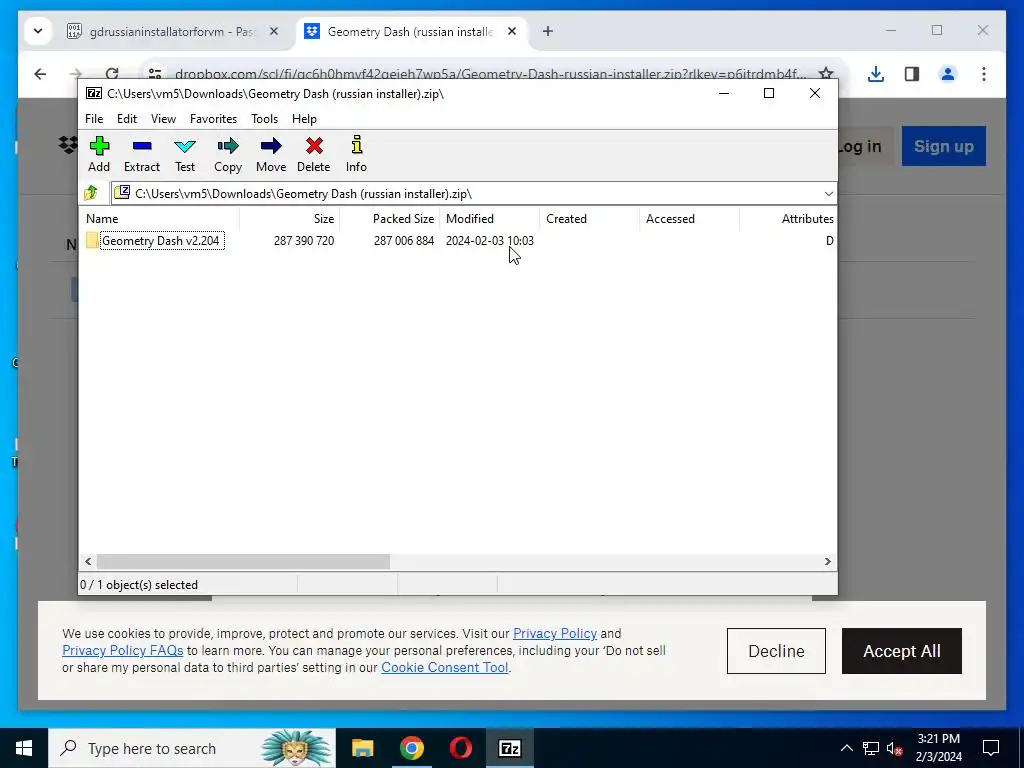1024x768 pixels.
Task: Decline cookies on Dropbox page
Action: [776, 651]
